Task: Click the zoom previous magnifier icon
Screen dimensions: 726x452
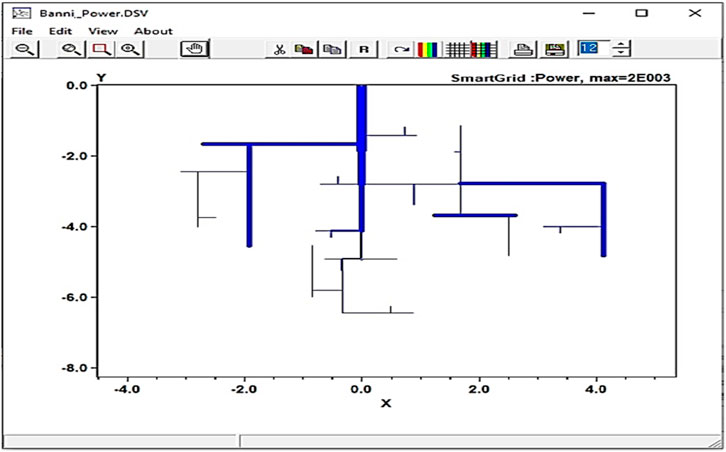Action: [x=72, y=49]
